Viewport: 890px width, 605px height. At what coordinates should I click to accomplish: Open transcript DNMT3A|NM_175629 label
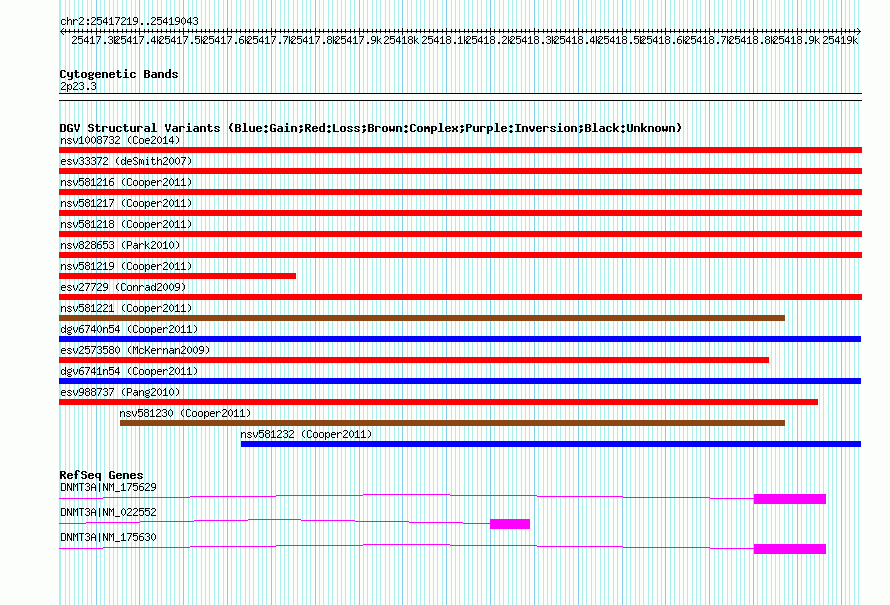click(108, 488)
